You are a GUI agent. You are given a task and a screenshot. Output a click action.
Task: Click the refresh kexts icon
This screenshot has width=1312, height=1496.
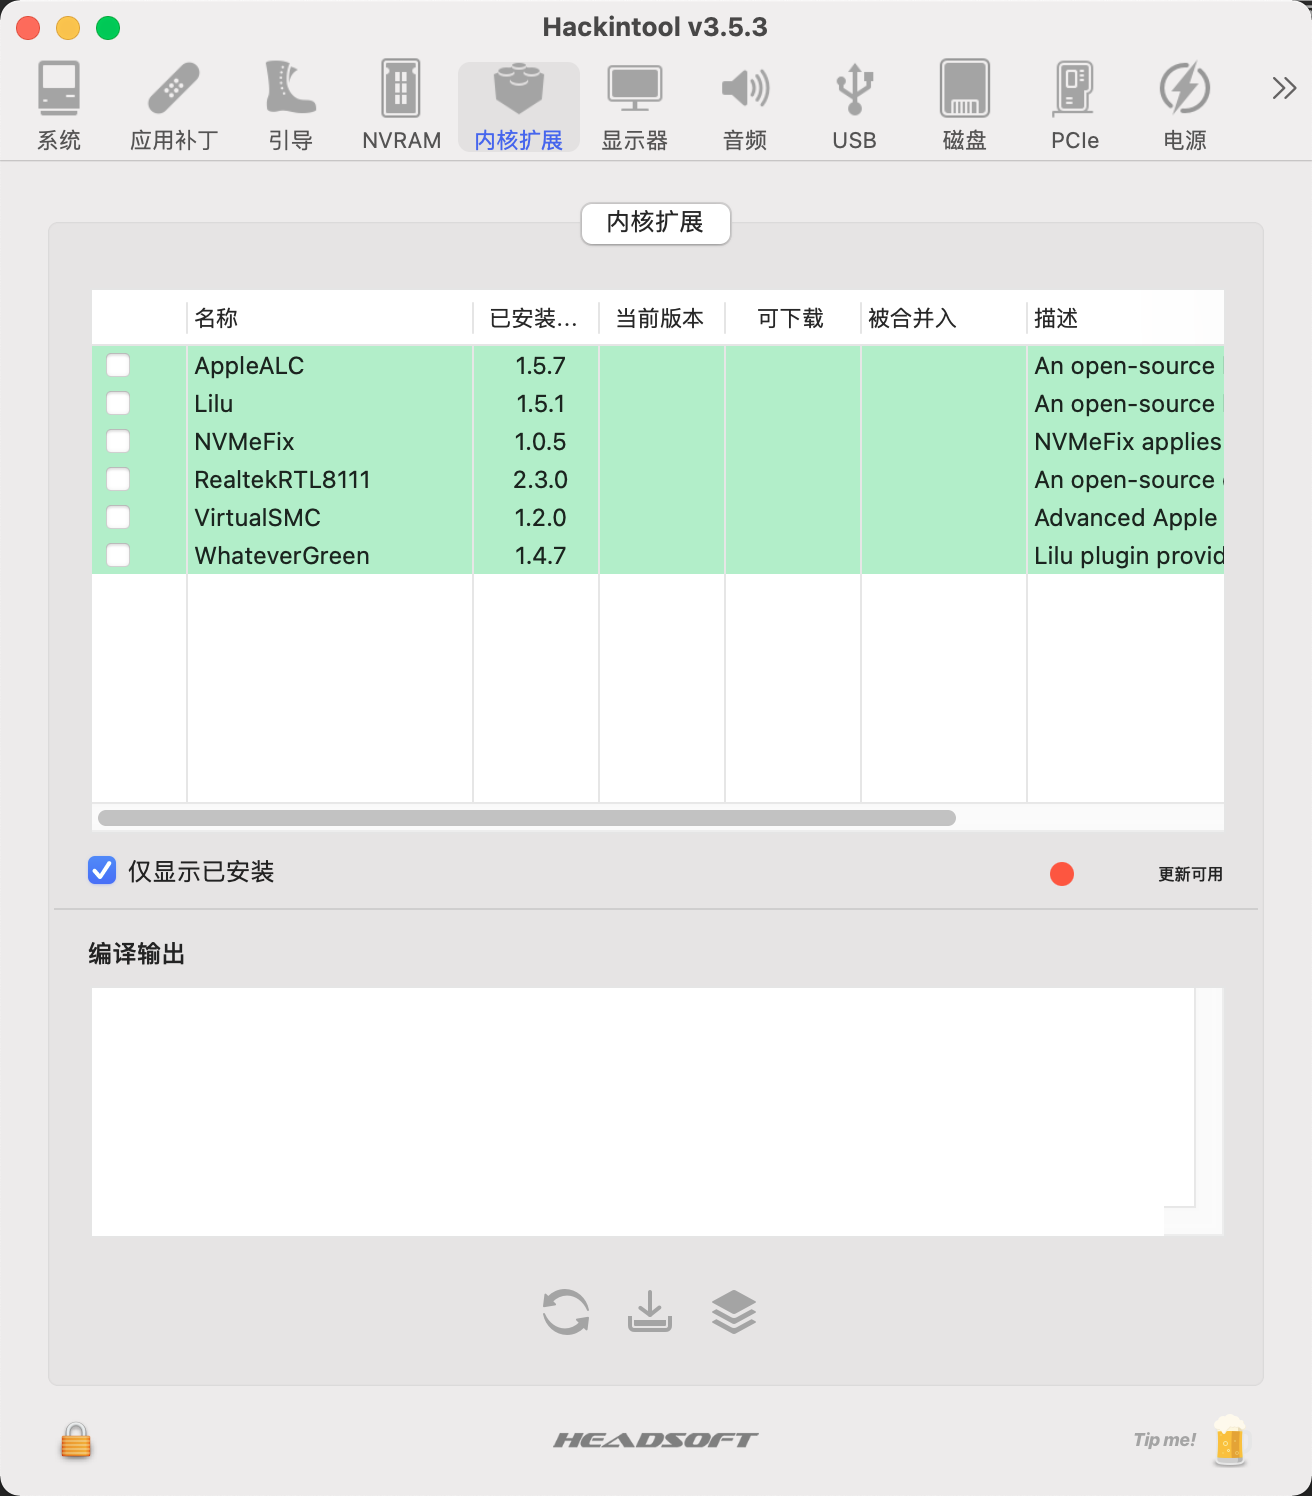click(566, 1312)
